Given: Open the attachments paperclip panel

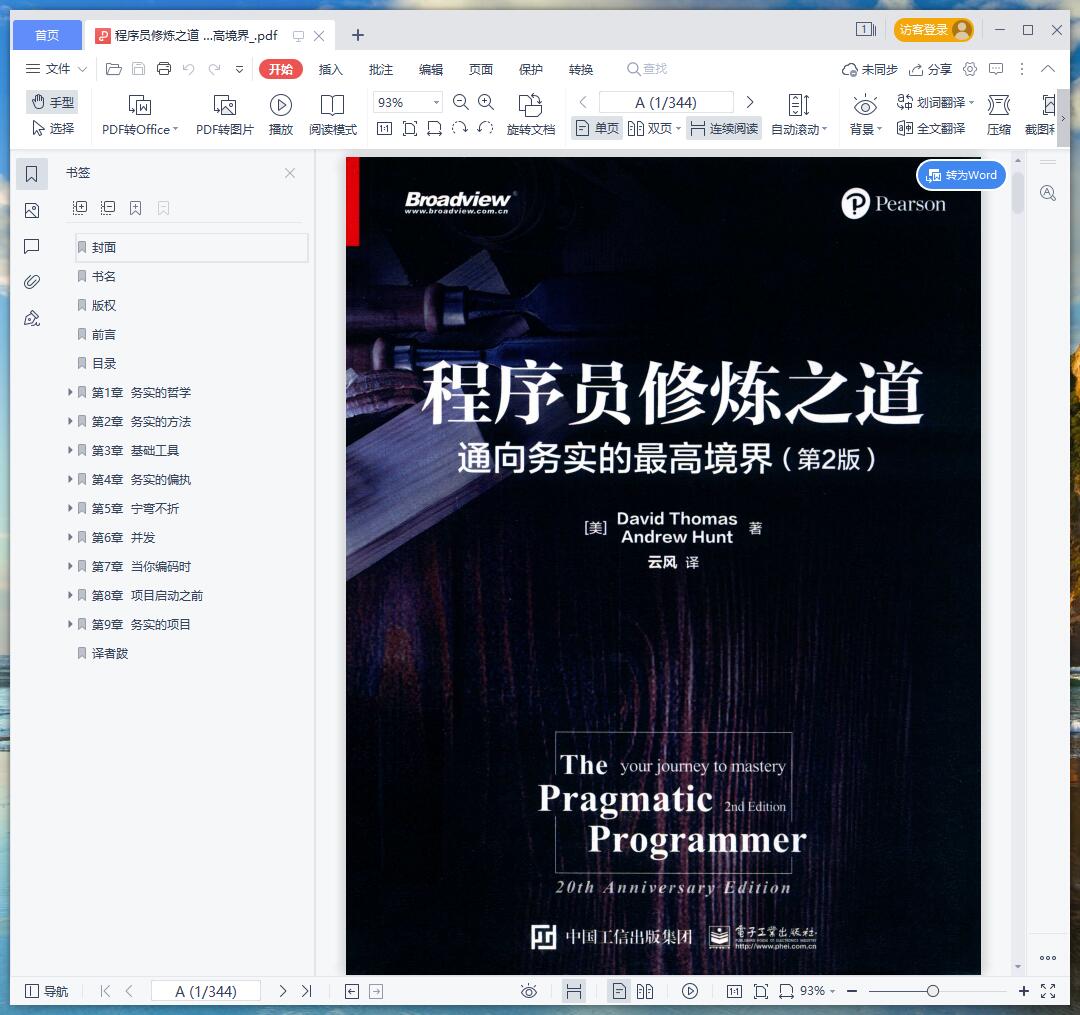Looking at the screenshot, I should [x=32, y=282].
